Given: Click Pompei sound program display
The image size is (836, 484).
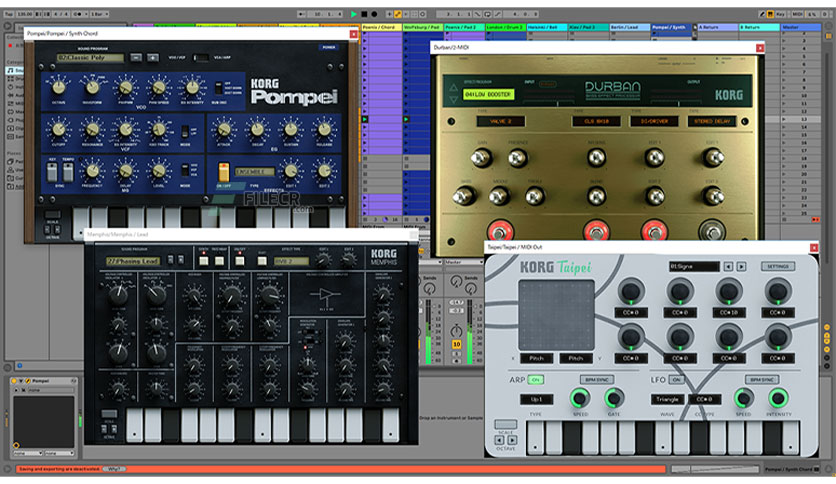Looking at the screenshot, I should tap(90, 57).
